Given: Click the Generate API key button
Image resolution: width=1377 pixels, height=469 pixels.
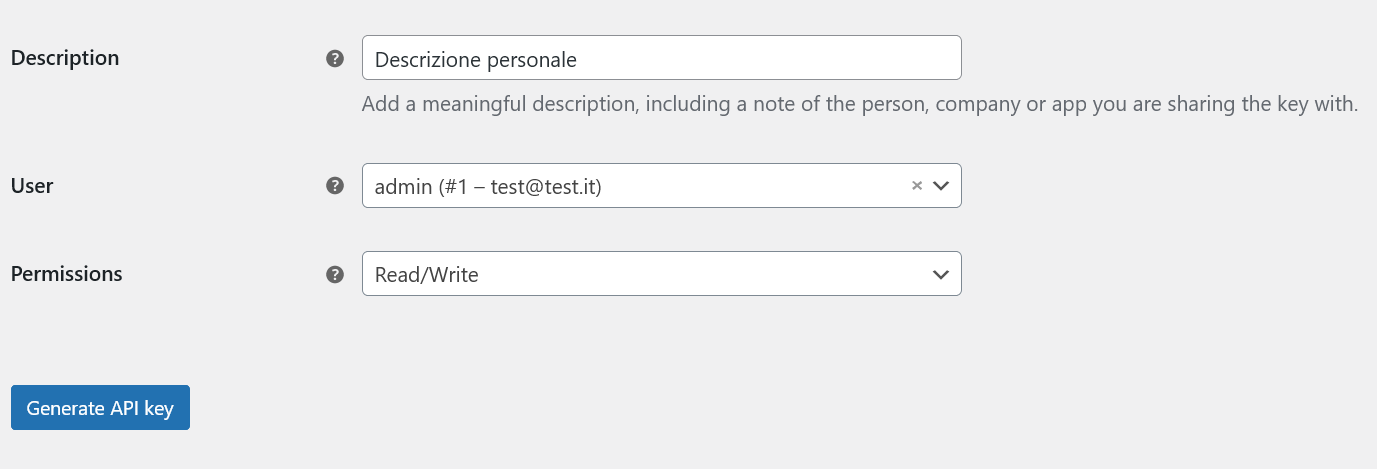Looking at the screenshot, I should pyautogui.click(x=100, y=408).
